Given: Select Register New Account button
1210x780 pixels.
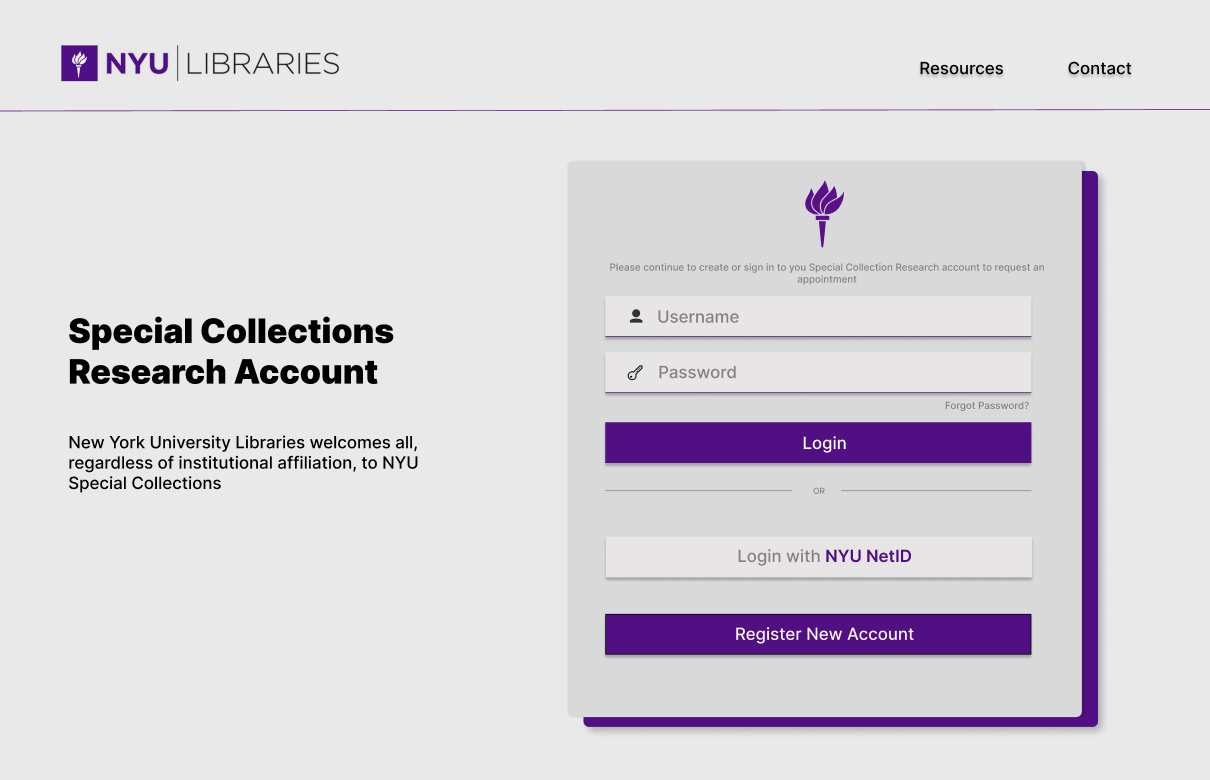Looking at the screenshot, I should [818, 634].
